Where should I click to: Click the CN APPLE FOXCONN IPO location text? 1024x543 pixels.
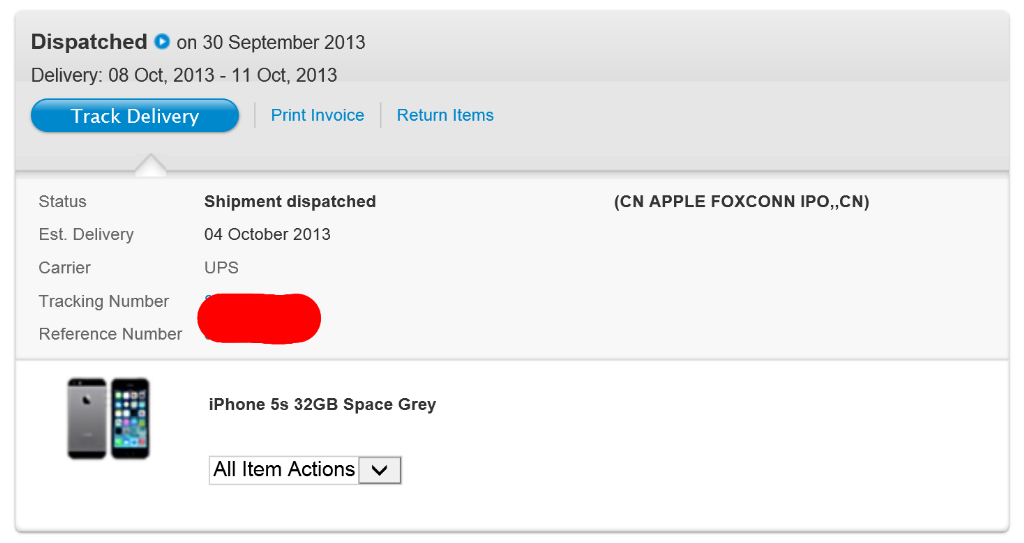click(741, 201)
